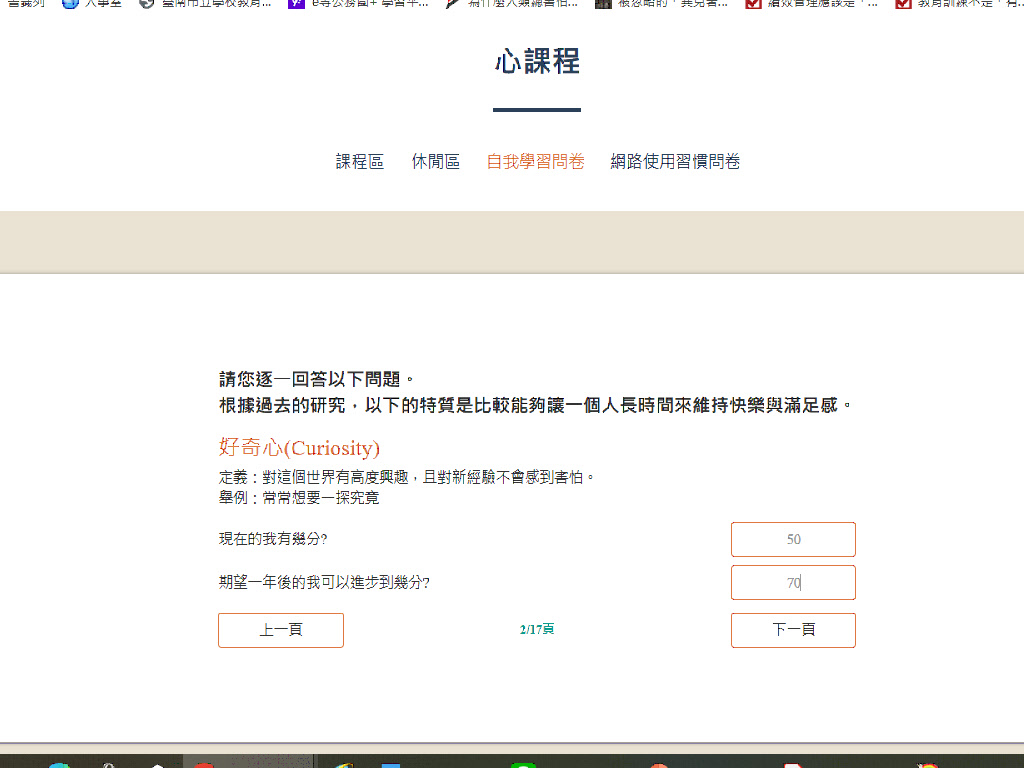1024x768 pixels.
Task: Click the 績效管理應該是 bookmark checkmark icon
Action: pos(754,3)
